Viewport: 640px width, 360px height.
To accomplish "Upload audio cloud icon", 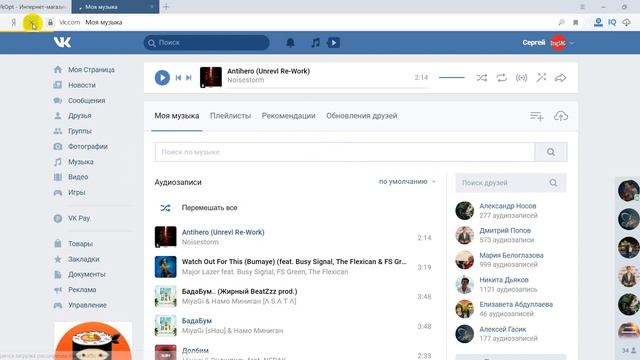I will click(x=561, y=116).
